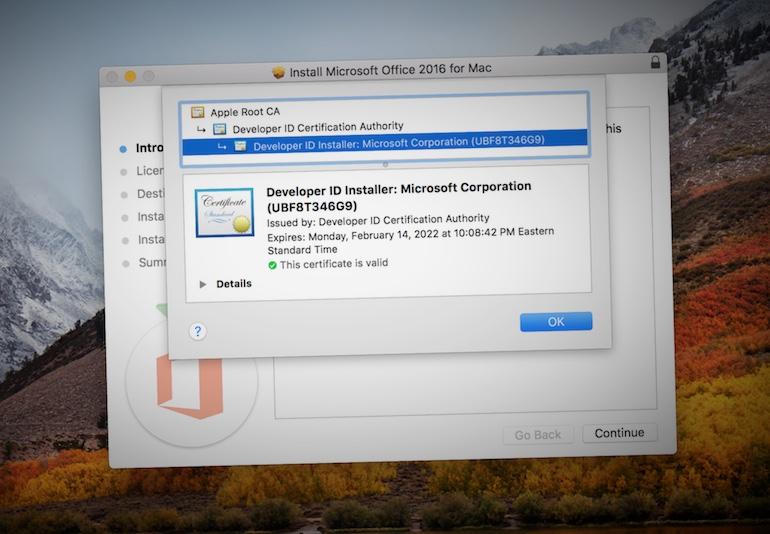The image size is (770, 534).
Task: Click the OK button
Action: click(556, 322)
